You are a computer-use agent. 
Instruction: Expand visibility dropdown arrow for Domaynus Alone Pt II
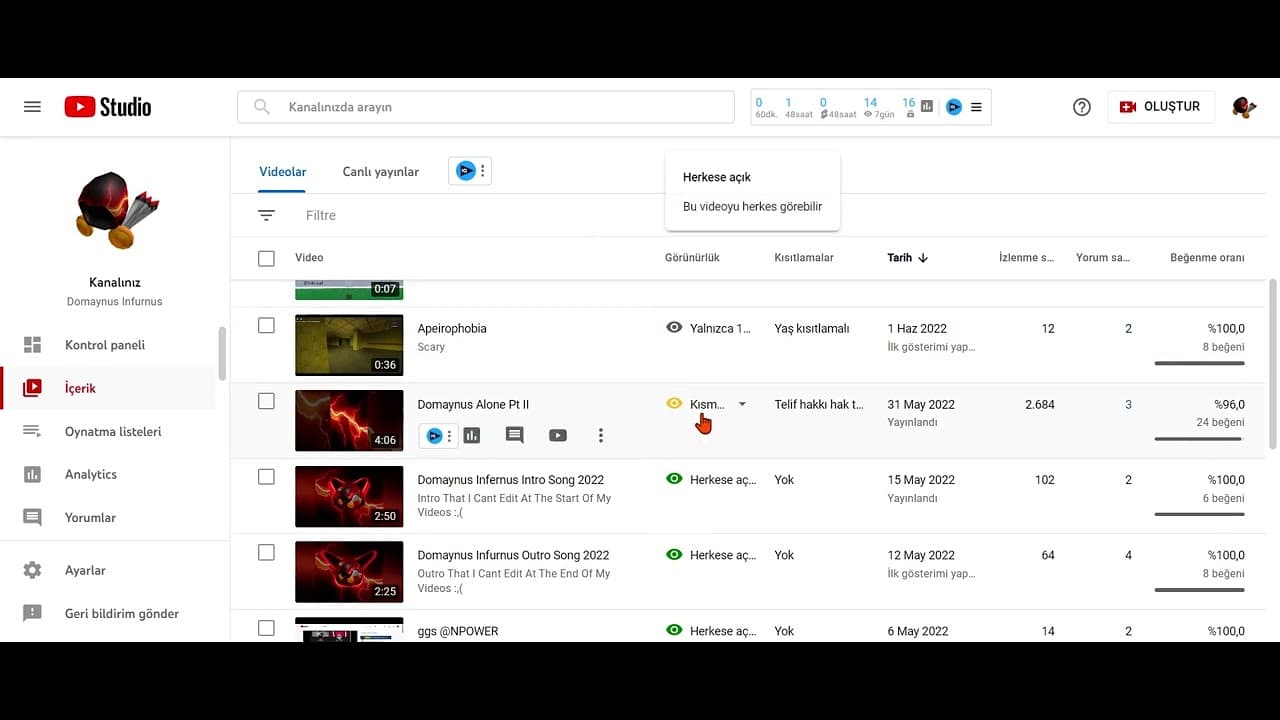(742, 404)
